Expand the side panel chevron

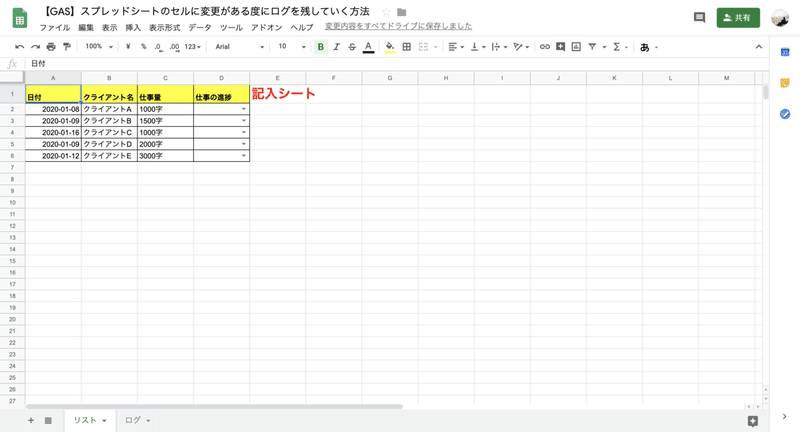pyautogui.click(x=785, y=417)
